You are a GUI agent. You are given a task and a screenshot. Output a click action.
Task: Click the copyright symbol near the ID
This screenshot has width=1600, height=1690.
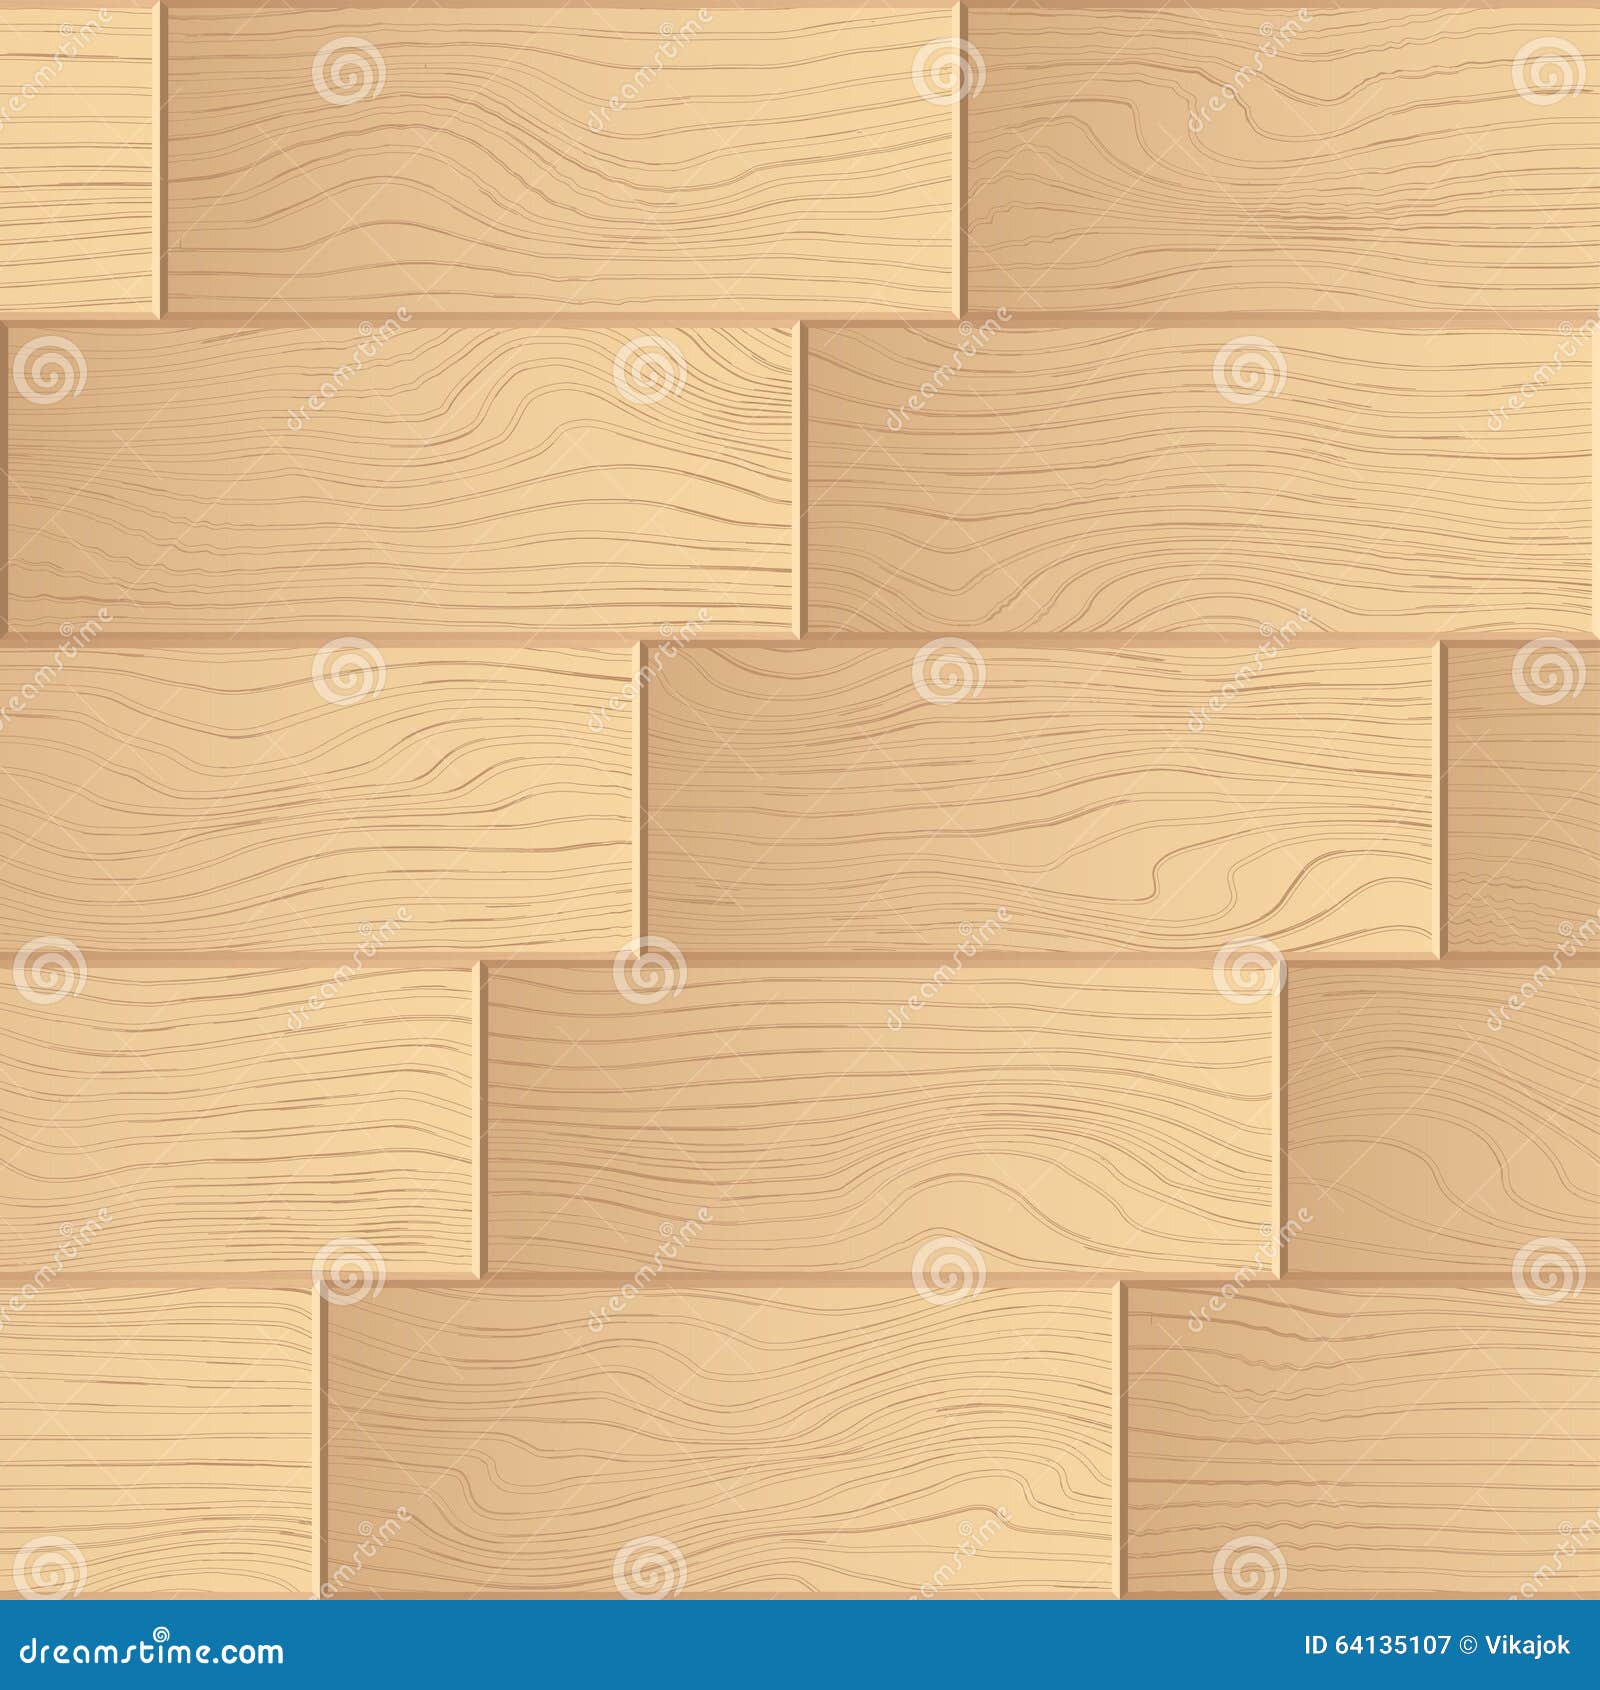1469,1644
